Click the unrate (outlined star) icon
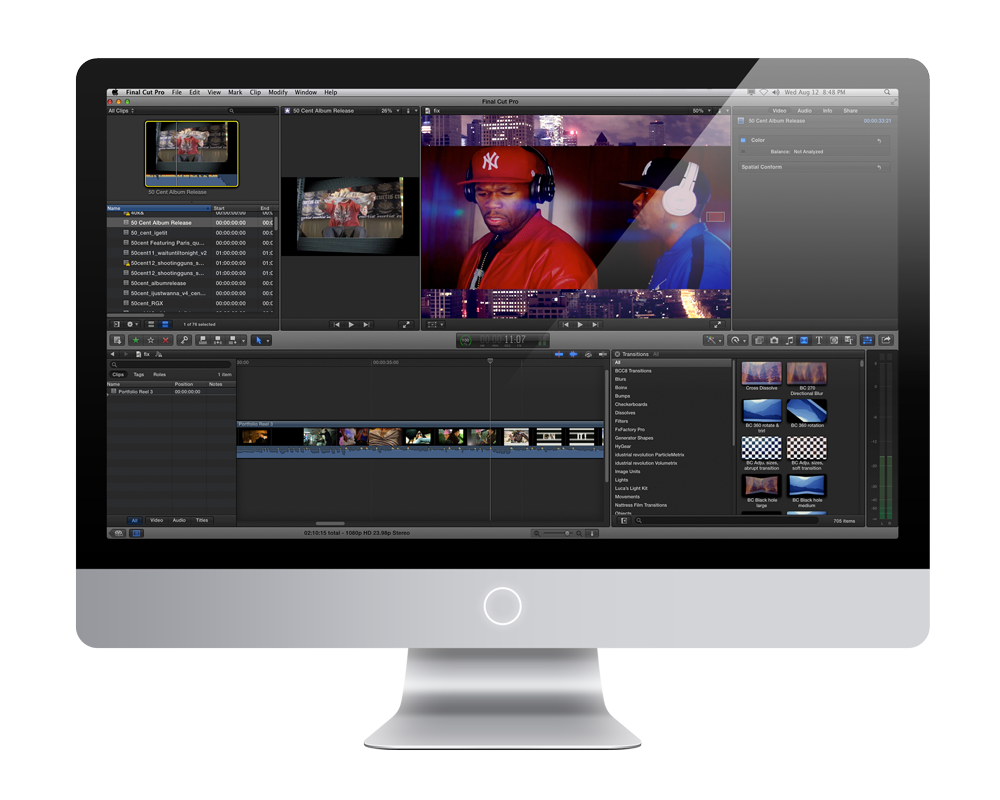This screenshot has width=1000, height=800. 151,341
